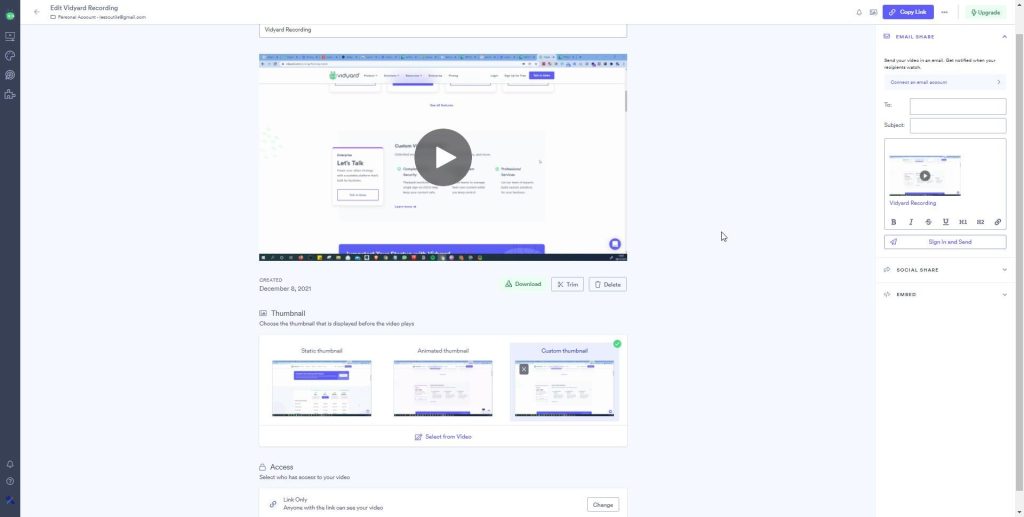Click Select from Video
The width and height of the screenshot is (1024, 517).
coord(443,437)
